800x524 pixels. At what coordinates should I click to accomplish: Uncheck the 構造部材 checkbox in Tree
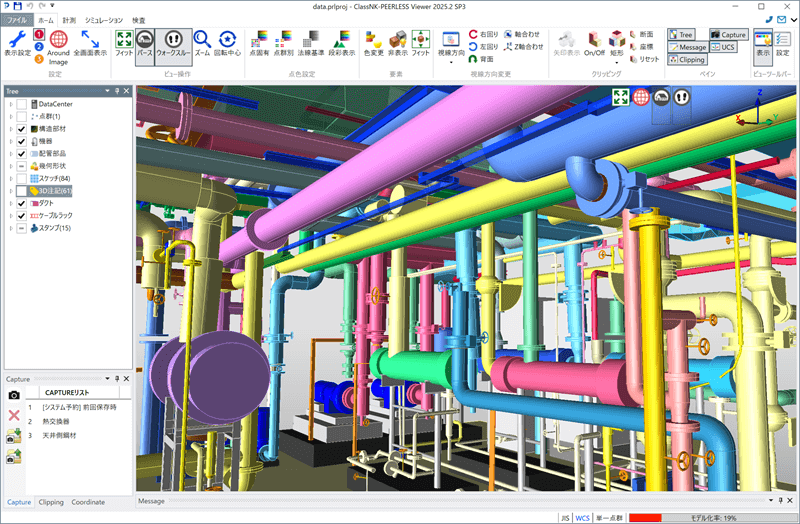click(22, 129)
